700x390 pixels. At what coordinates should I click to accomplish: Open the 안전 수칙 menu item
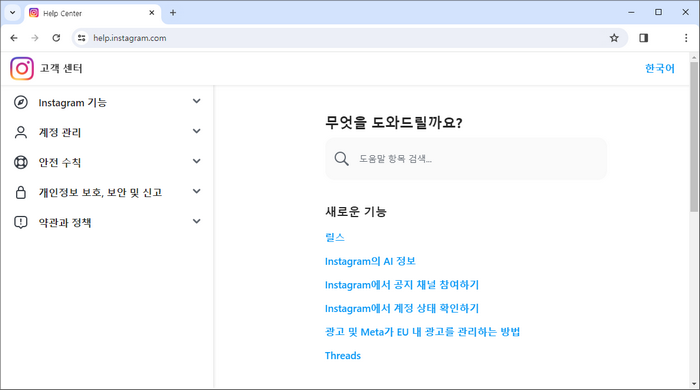107,162
